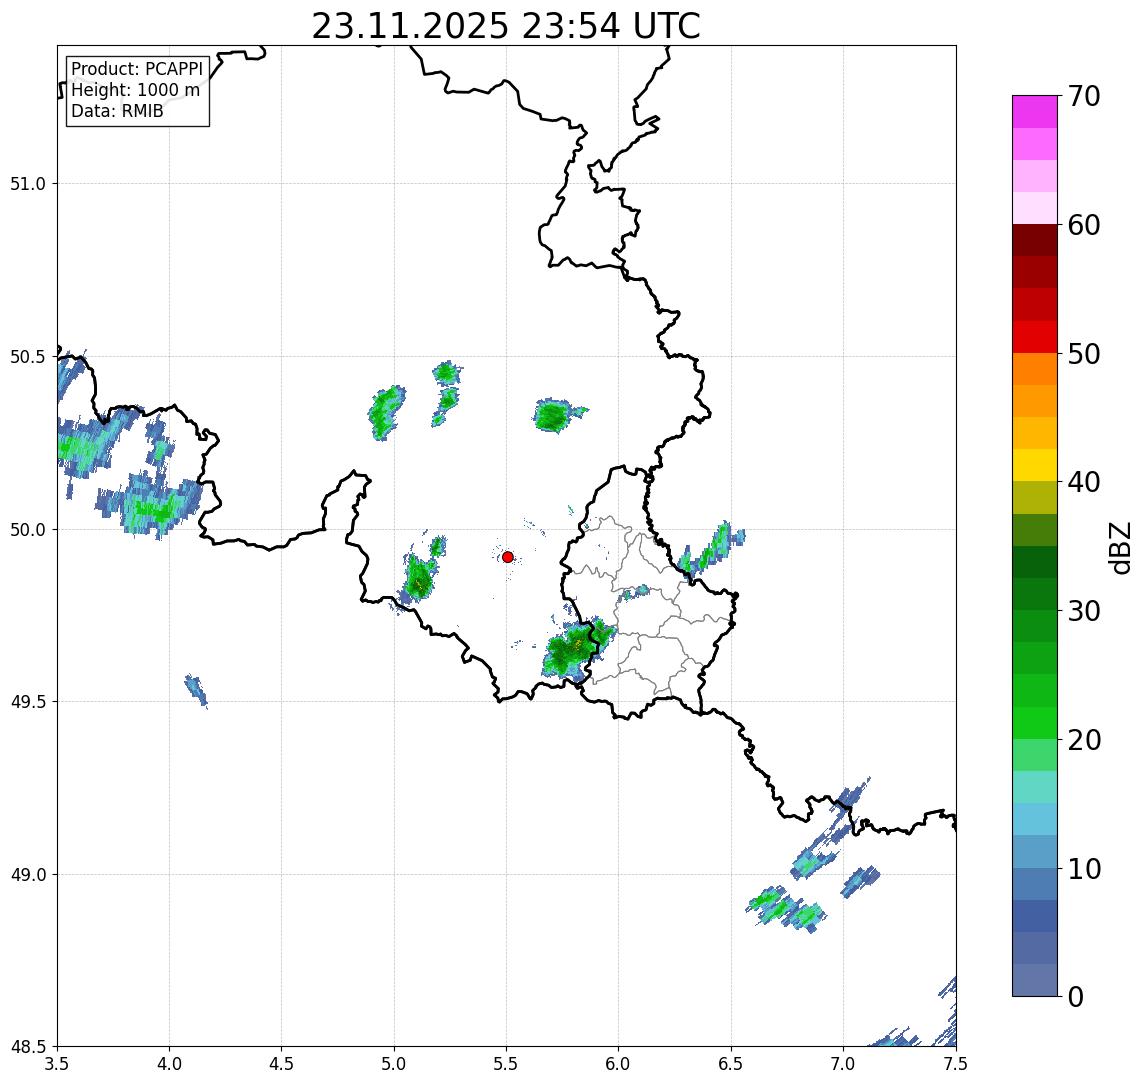
Task: Click the longitude axis label 4.0
Action: 169,1064
